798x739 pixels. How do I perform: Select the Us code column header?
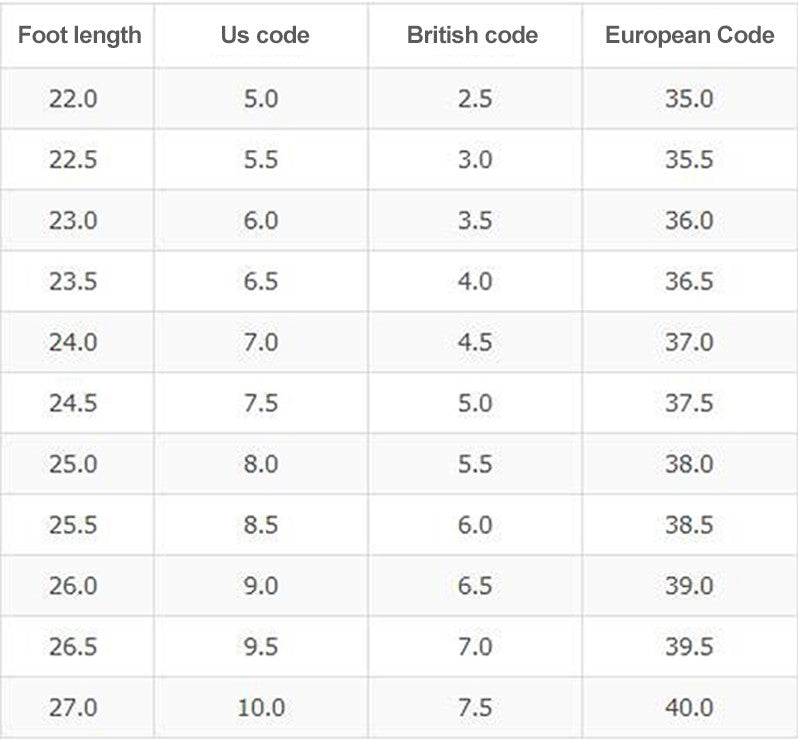coord(265,36)
